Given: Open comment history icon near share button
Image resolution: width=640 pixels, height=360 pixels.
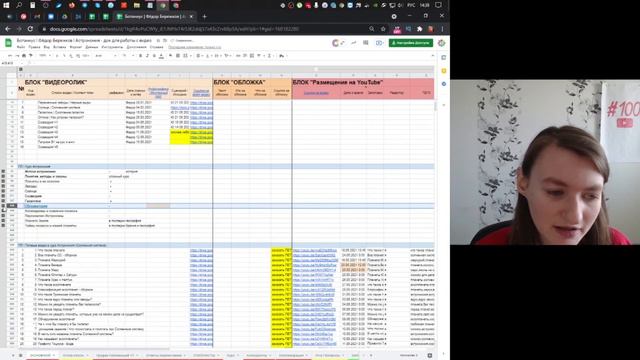Looking at the screenshot, I should point(365,42).
